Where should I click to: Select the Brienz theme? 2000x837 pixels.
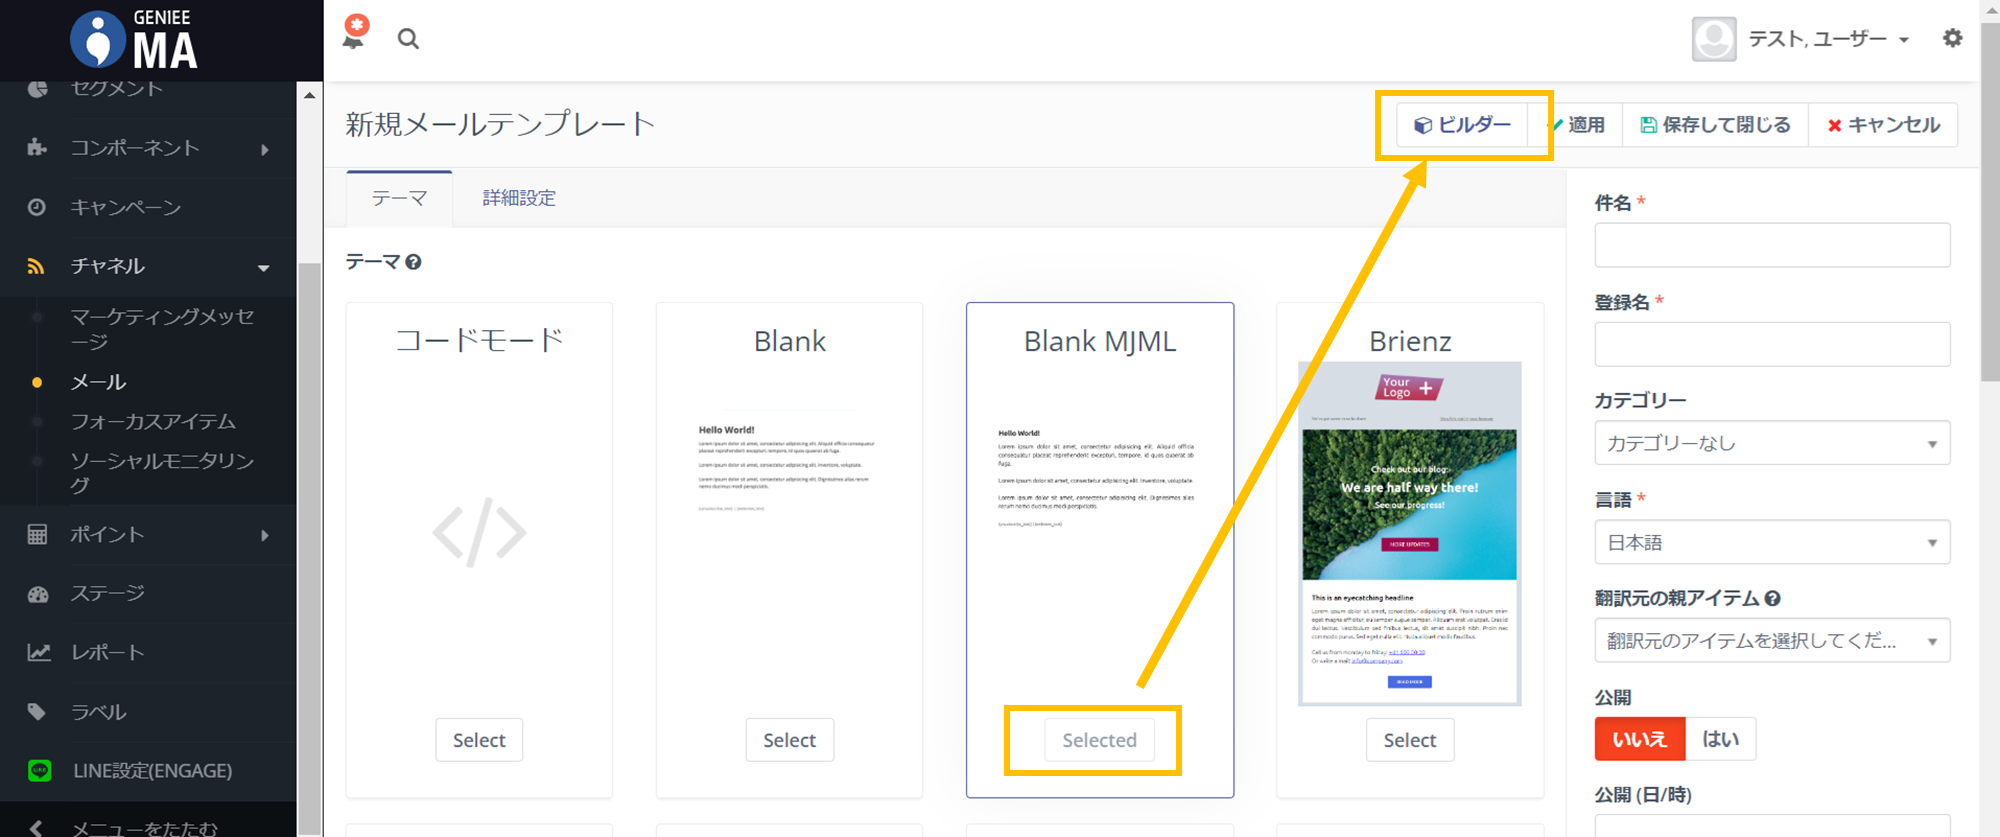[x=1409, y=740]
